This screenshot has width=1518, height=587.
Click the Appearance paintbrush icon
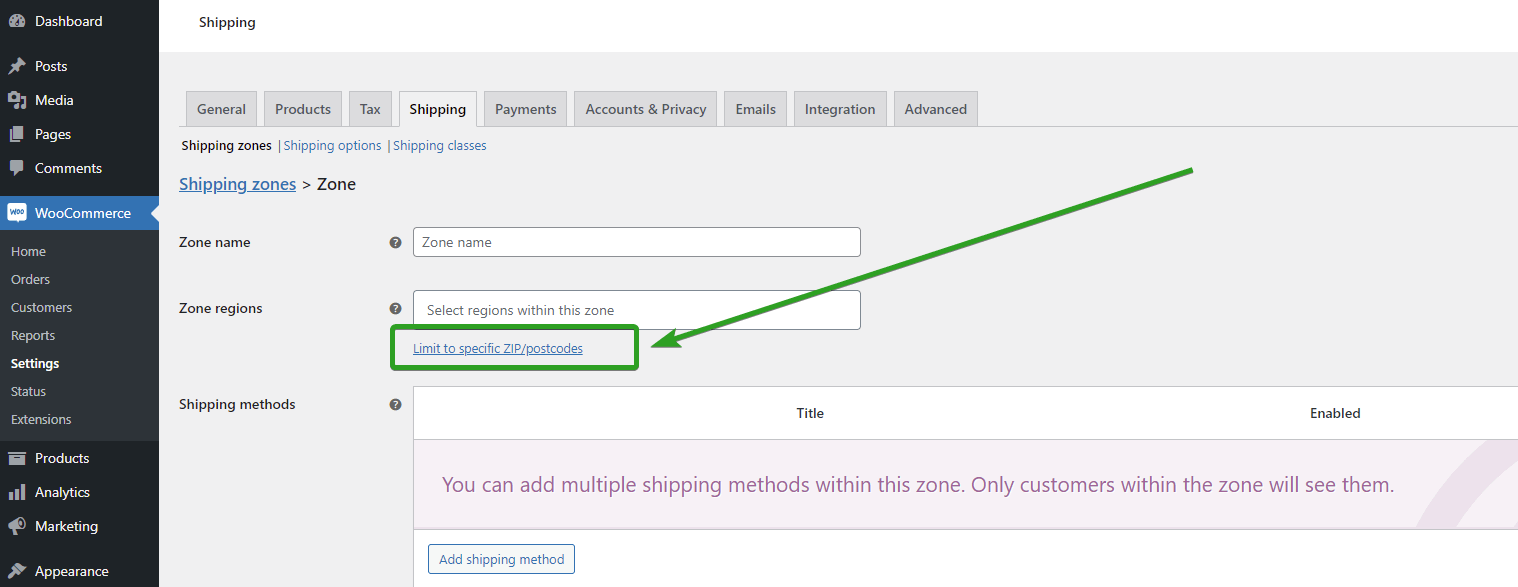(17, 571)
